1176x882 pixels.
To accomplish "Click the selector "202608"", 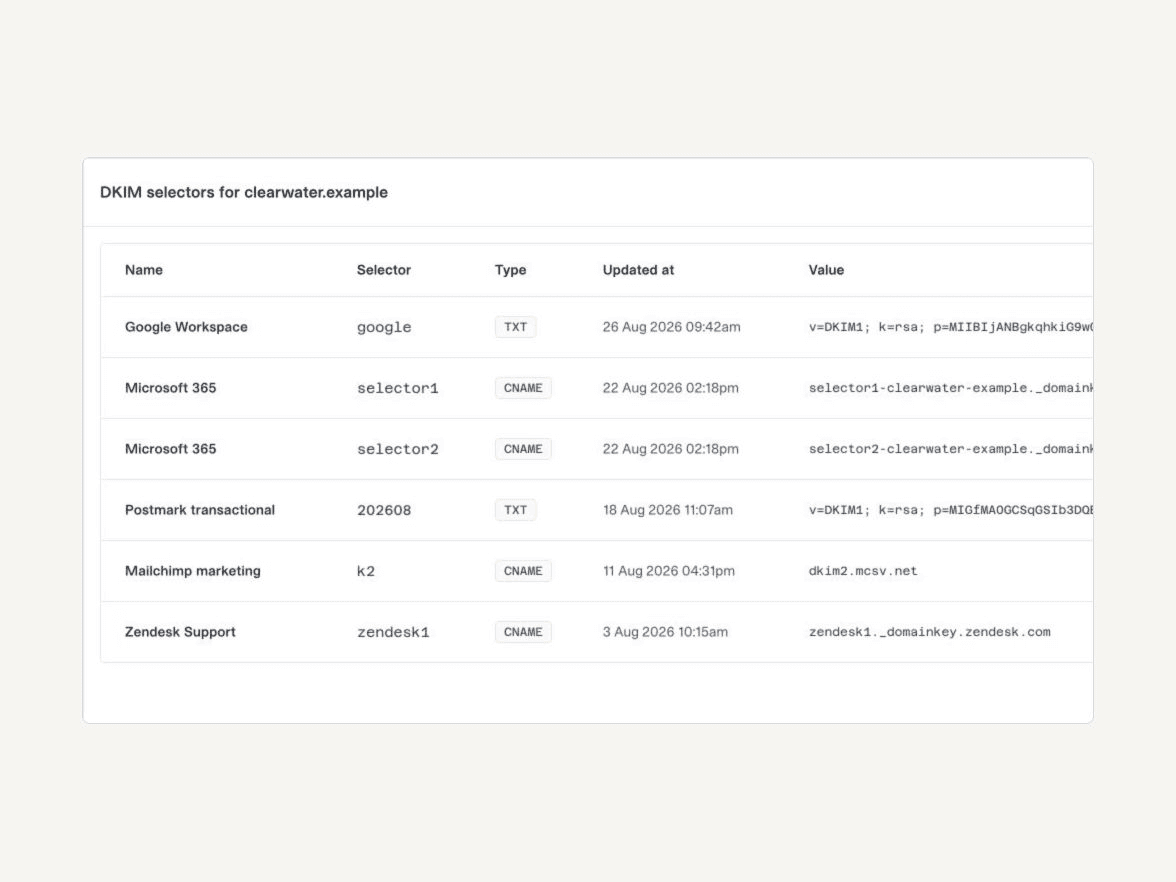I will [x=384, y=511].
